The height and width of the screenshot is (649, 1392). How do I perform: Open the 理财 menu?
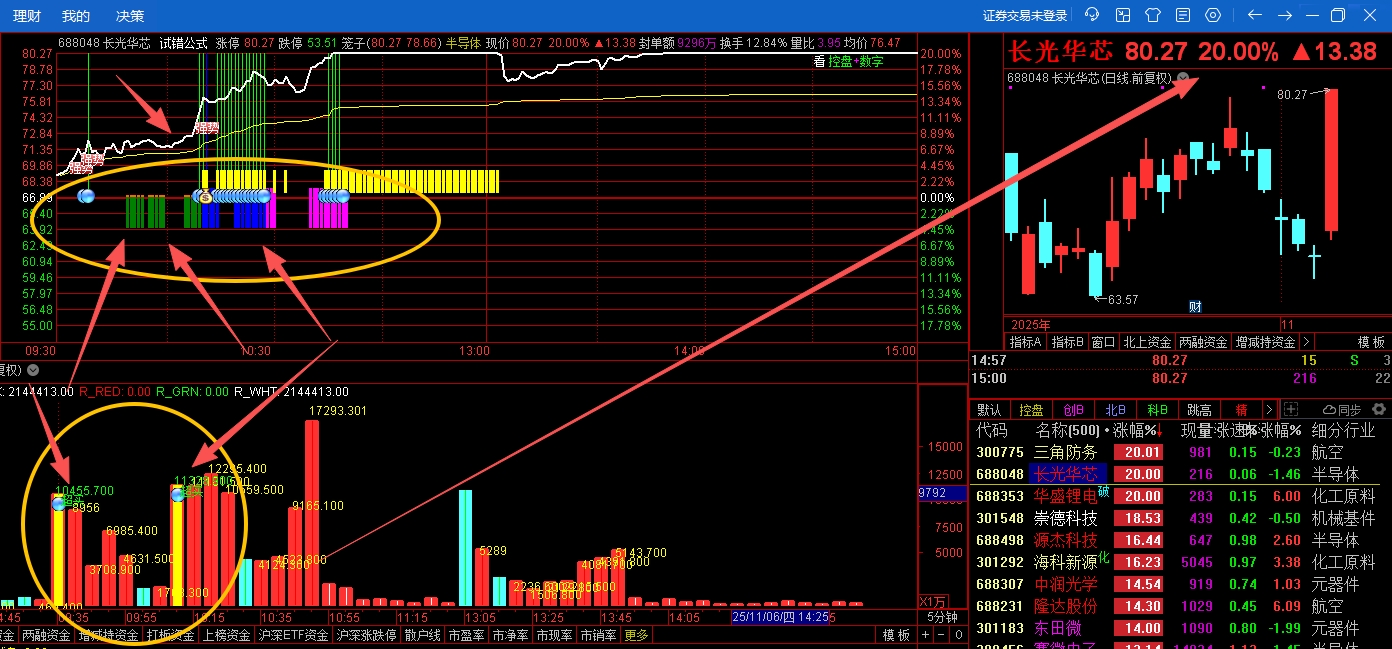[x=27, y=16]
